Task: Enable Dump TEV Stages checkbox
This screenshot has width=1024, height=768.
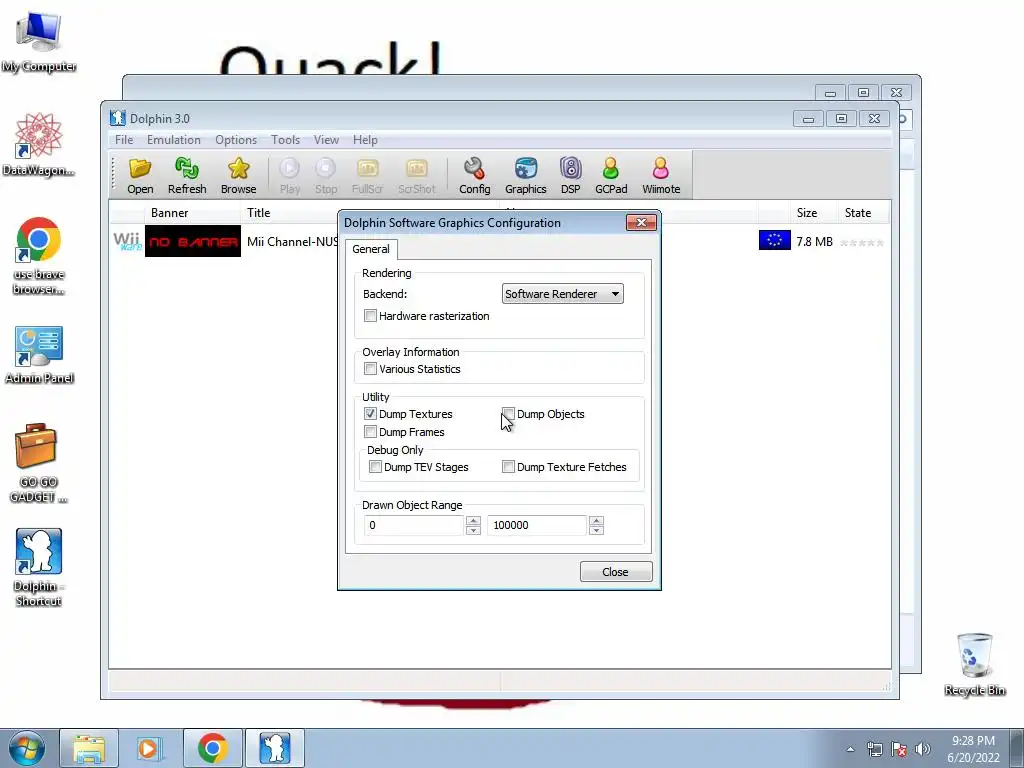Action: (x=376, y=467)
